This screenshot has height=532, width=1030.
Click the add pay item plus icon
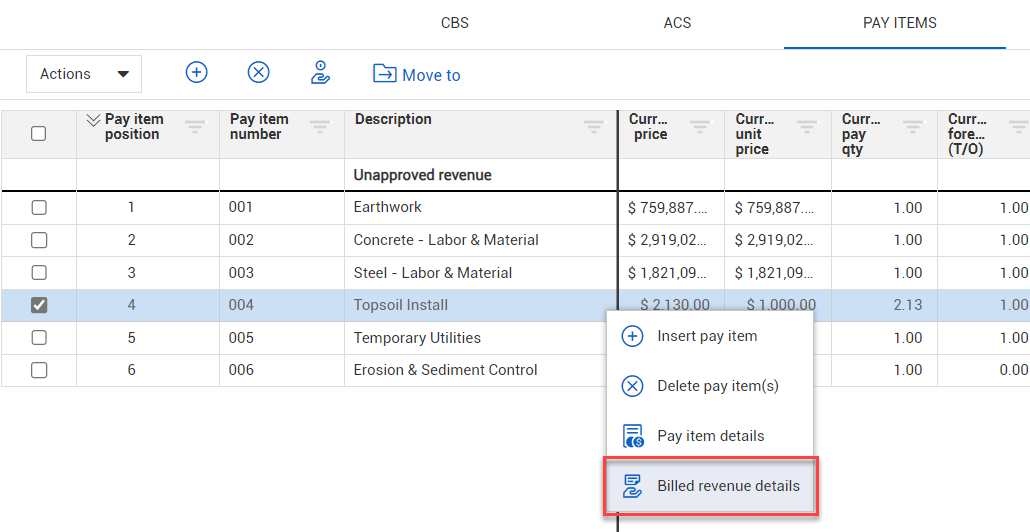point(197,72)
